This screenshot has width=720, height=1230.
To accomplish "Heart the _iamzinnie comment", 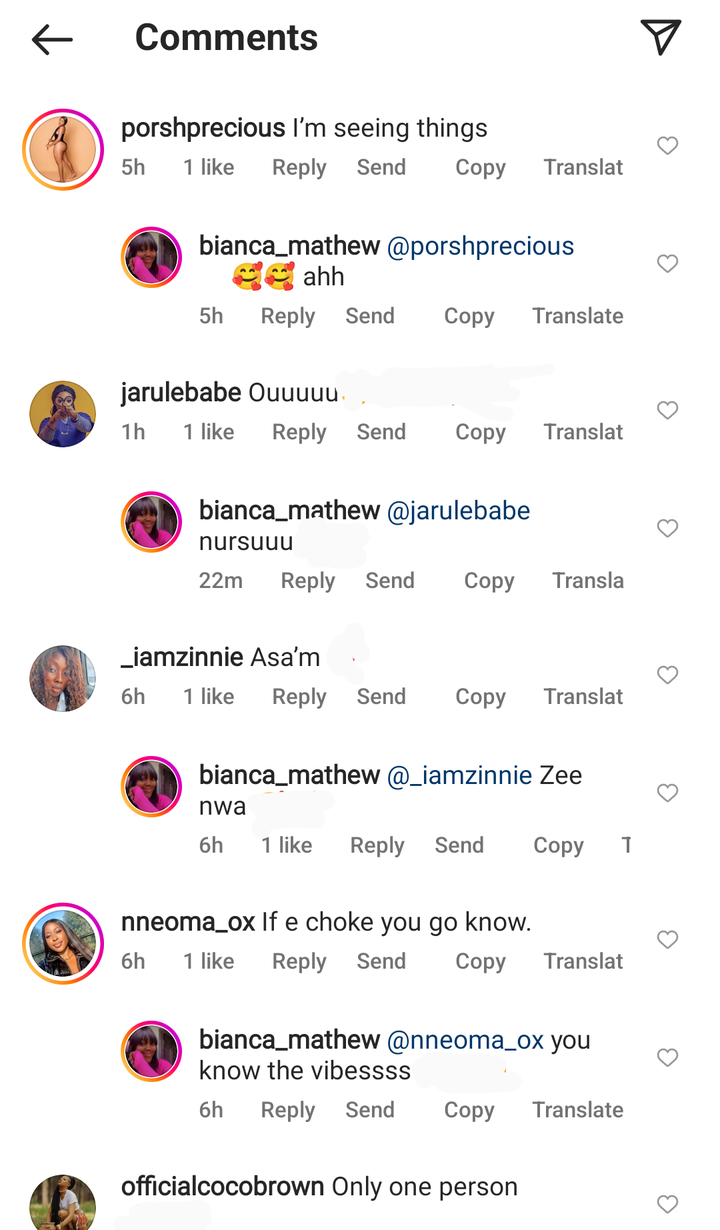I will coord(667,675).
